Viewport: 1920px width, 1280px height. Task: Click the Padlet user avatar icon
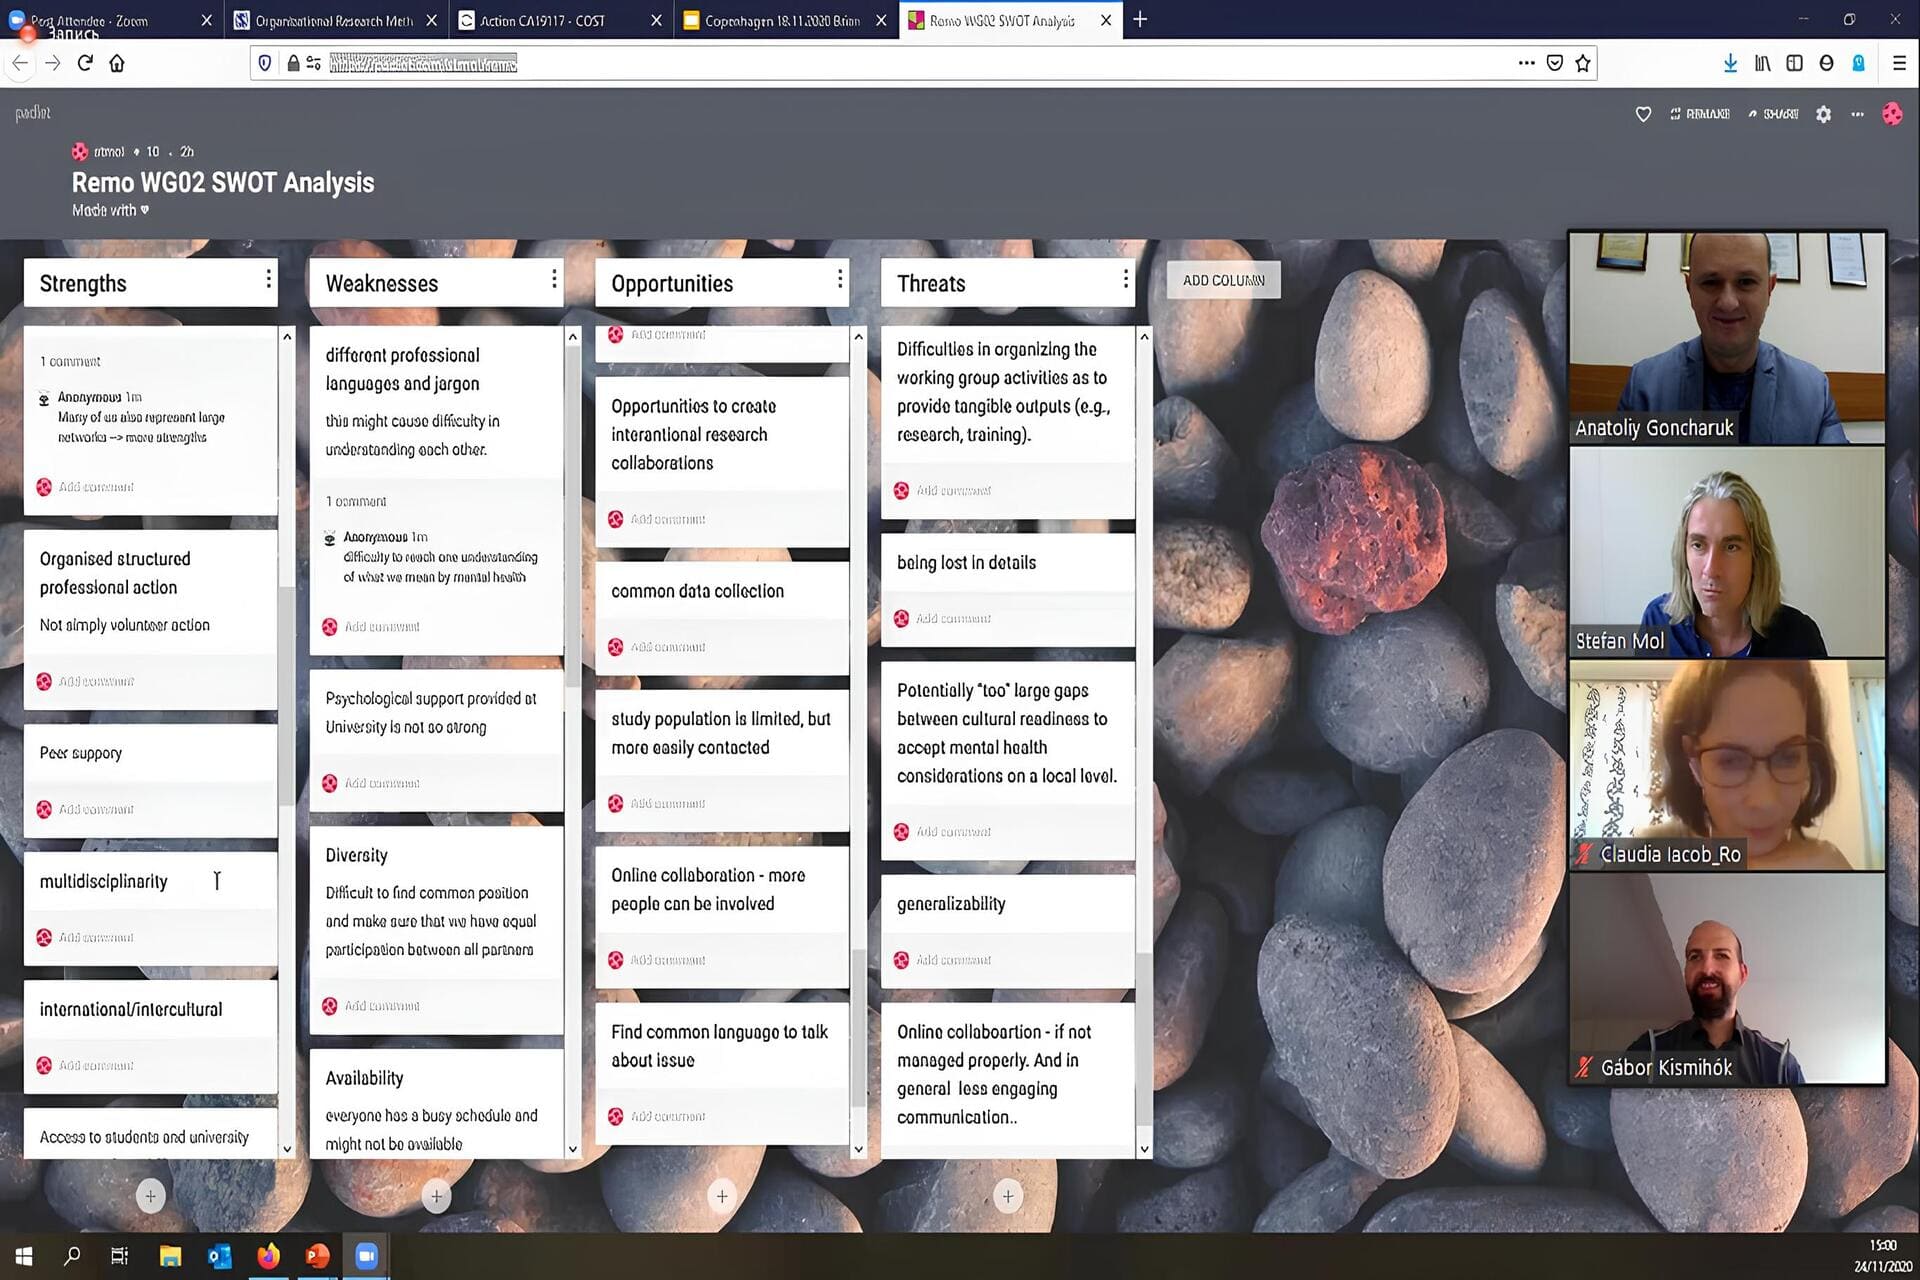click(x=1892, y=114)
